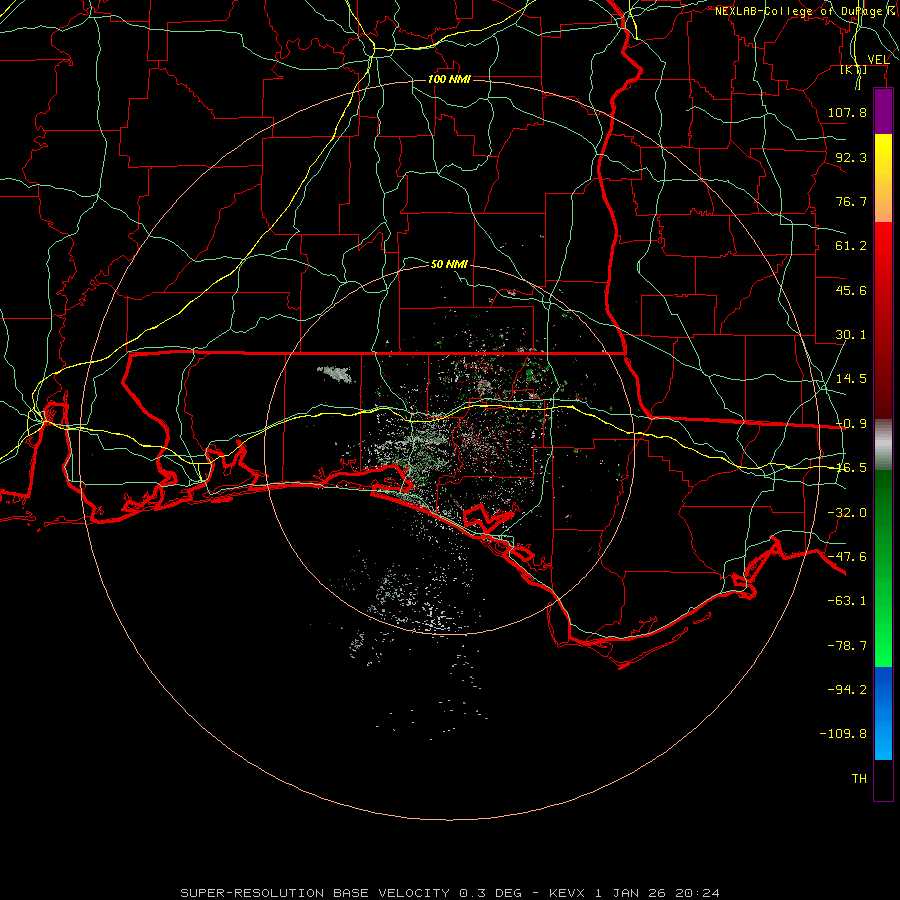The width and height of the screenshot is (900, 900).
Task: Click the 61.2 scale value
Action: 851,246
